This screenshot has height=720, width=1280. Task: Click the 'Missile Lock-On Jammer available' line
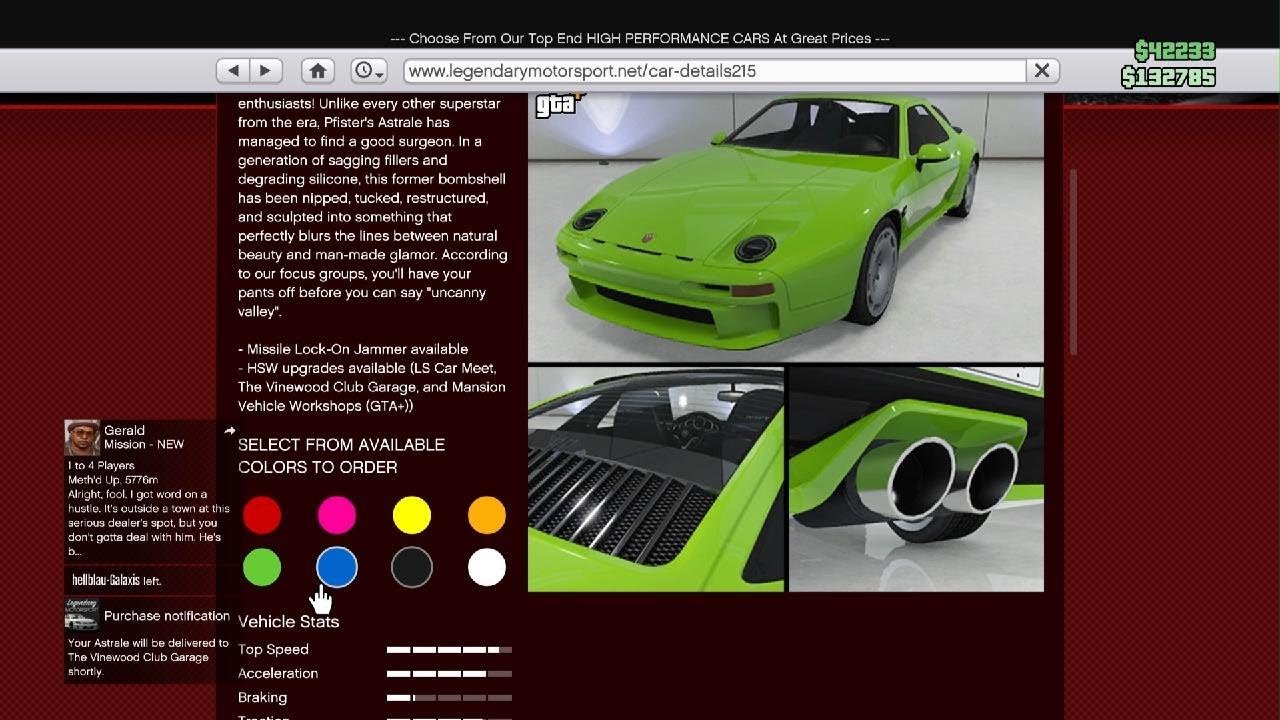pos(353,349)
